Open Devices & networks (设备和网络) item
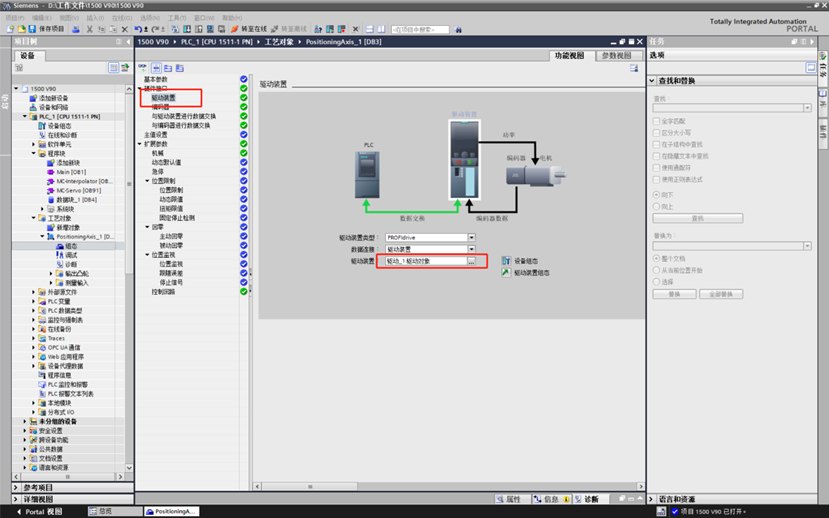The image size is (829, 518). pyautogui.click(x=53, y=107)
